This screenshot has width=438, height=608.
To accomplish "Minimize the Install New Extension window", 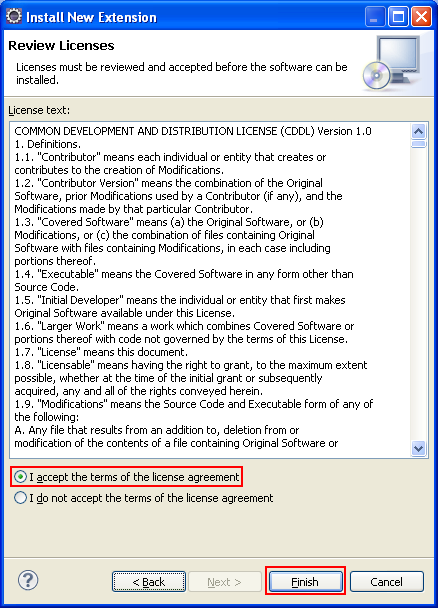I will click(x=374, y=17).
